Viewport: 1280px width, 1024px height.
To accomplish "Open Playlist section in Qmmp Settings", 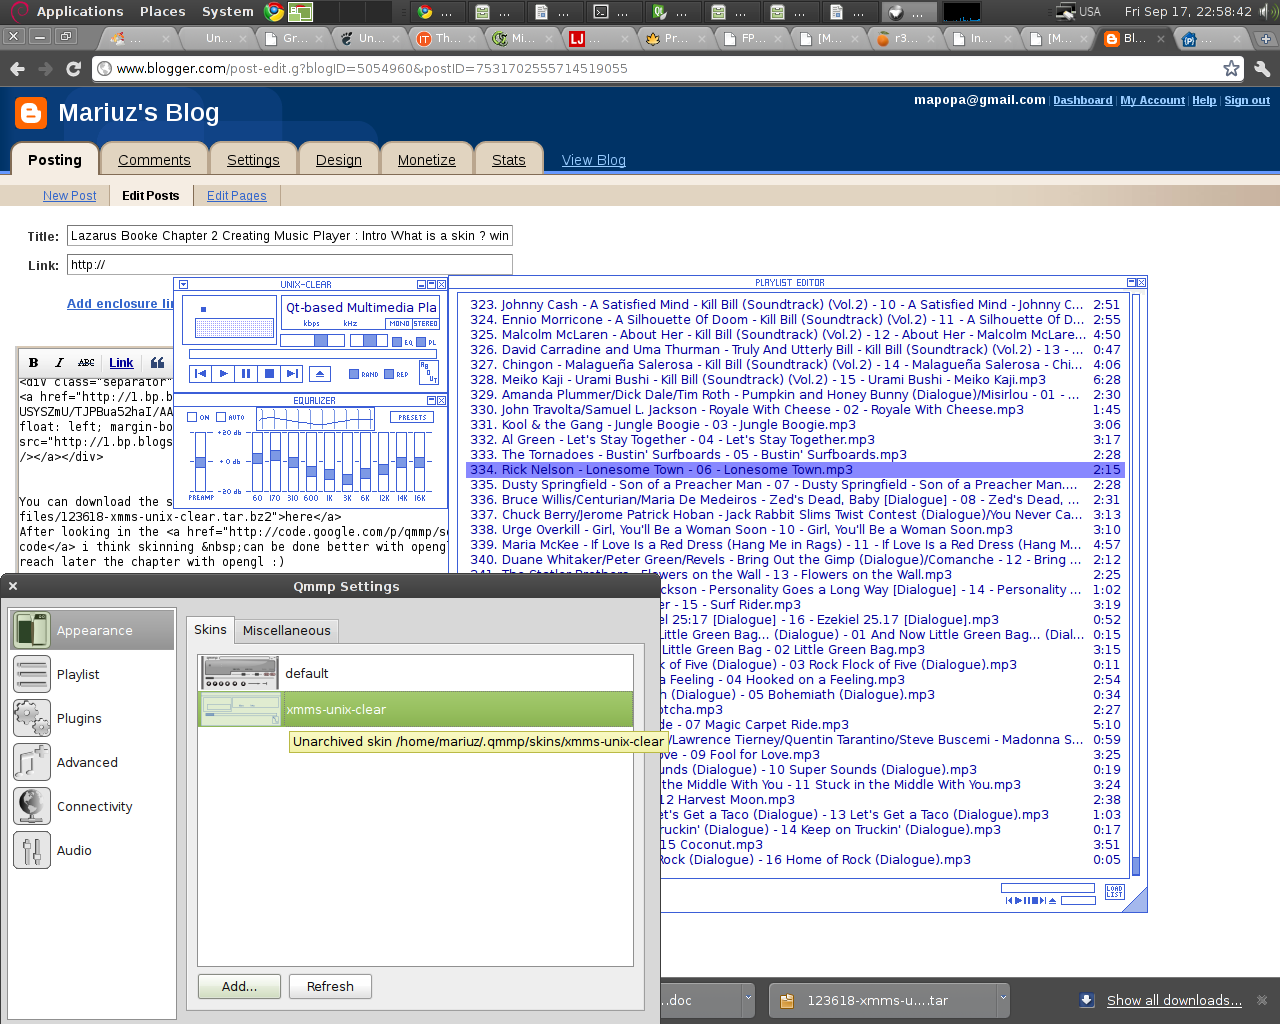I will (x=92, y=674).
